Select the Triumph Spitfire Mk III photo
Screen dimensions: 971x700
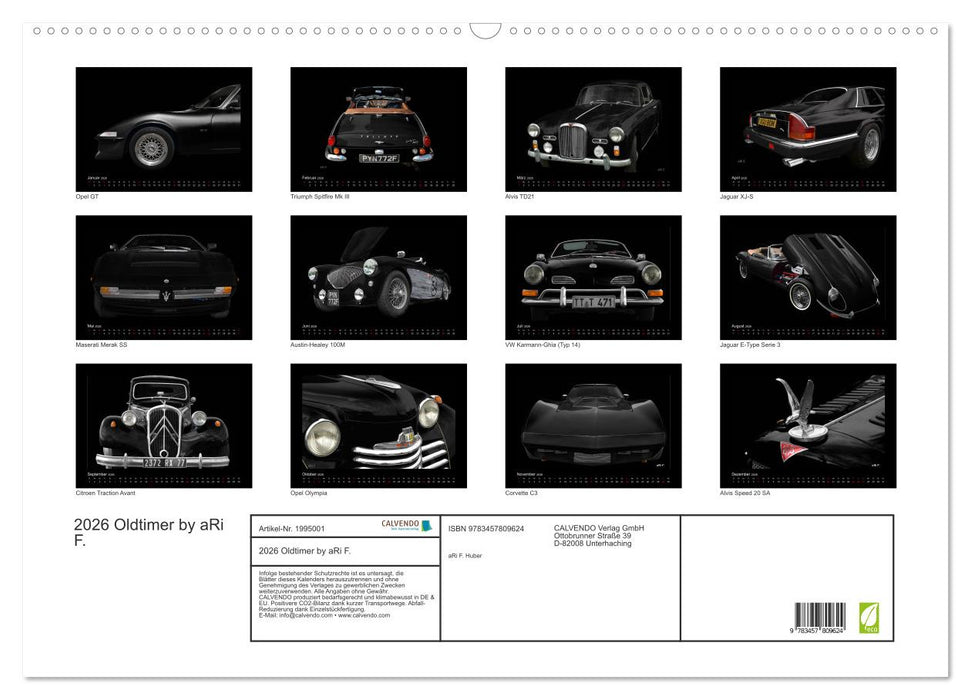pos(378,128)
